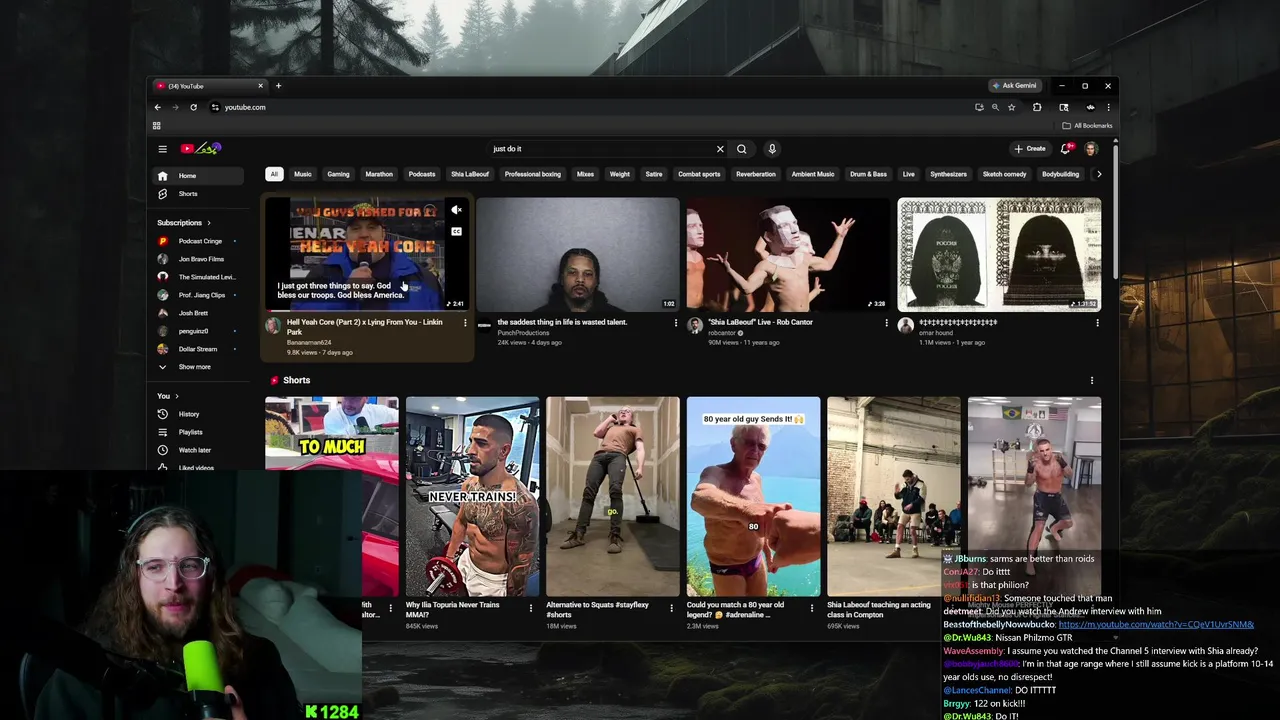Toggle captions on the Hell Yeah Core preview
The width and height of the screenshot is (1280, 720).
tap(456, 232)
